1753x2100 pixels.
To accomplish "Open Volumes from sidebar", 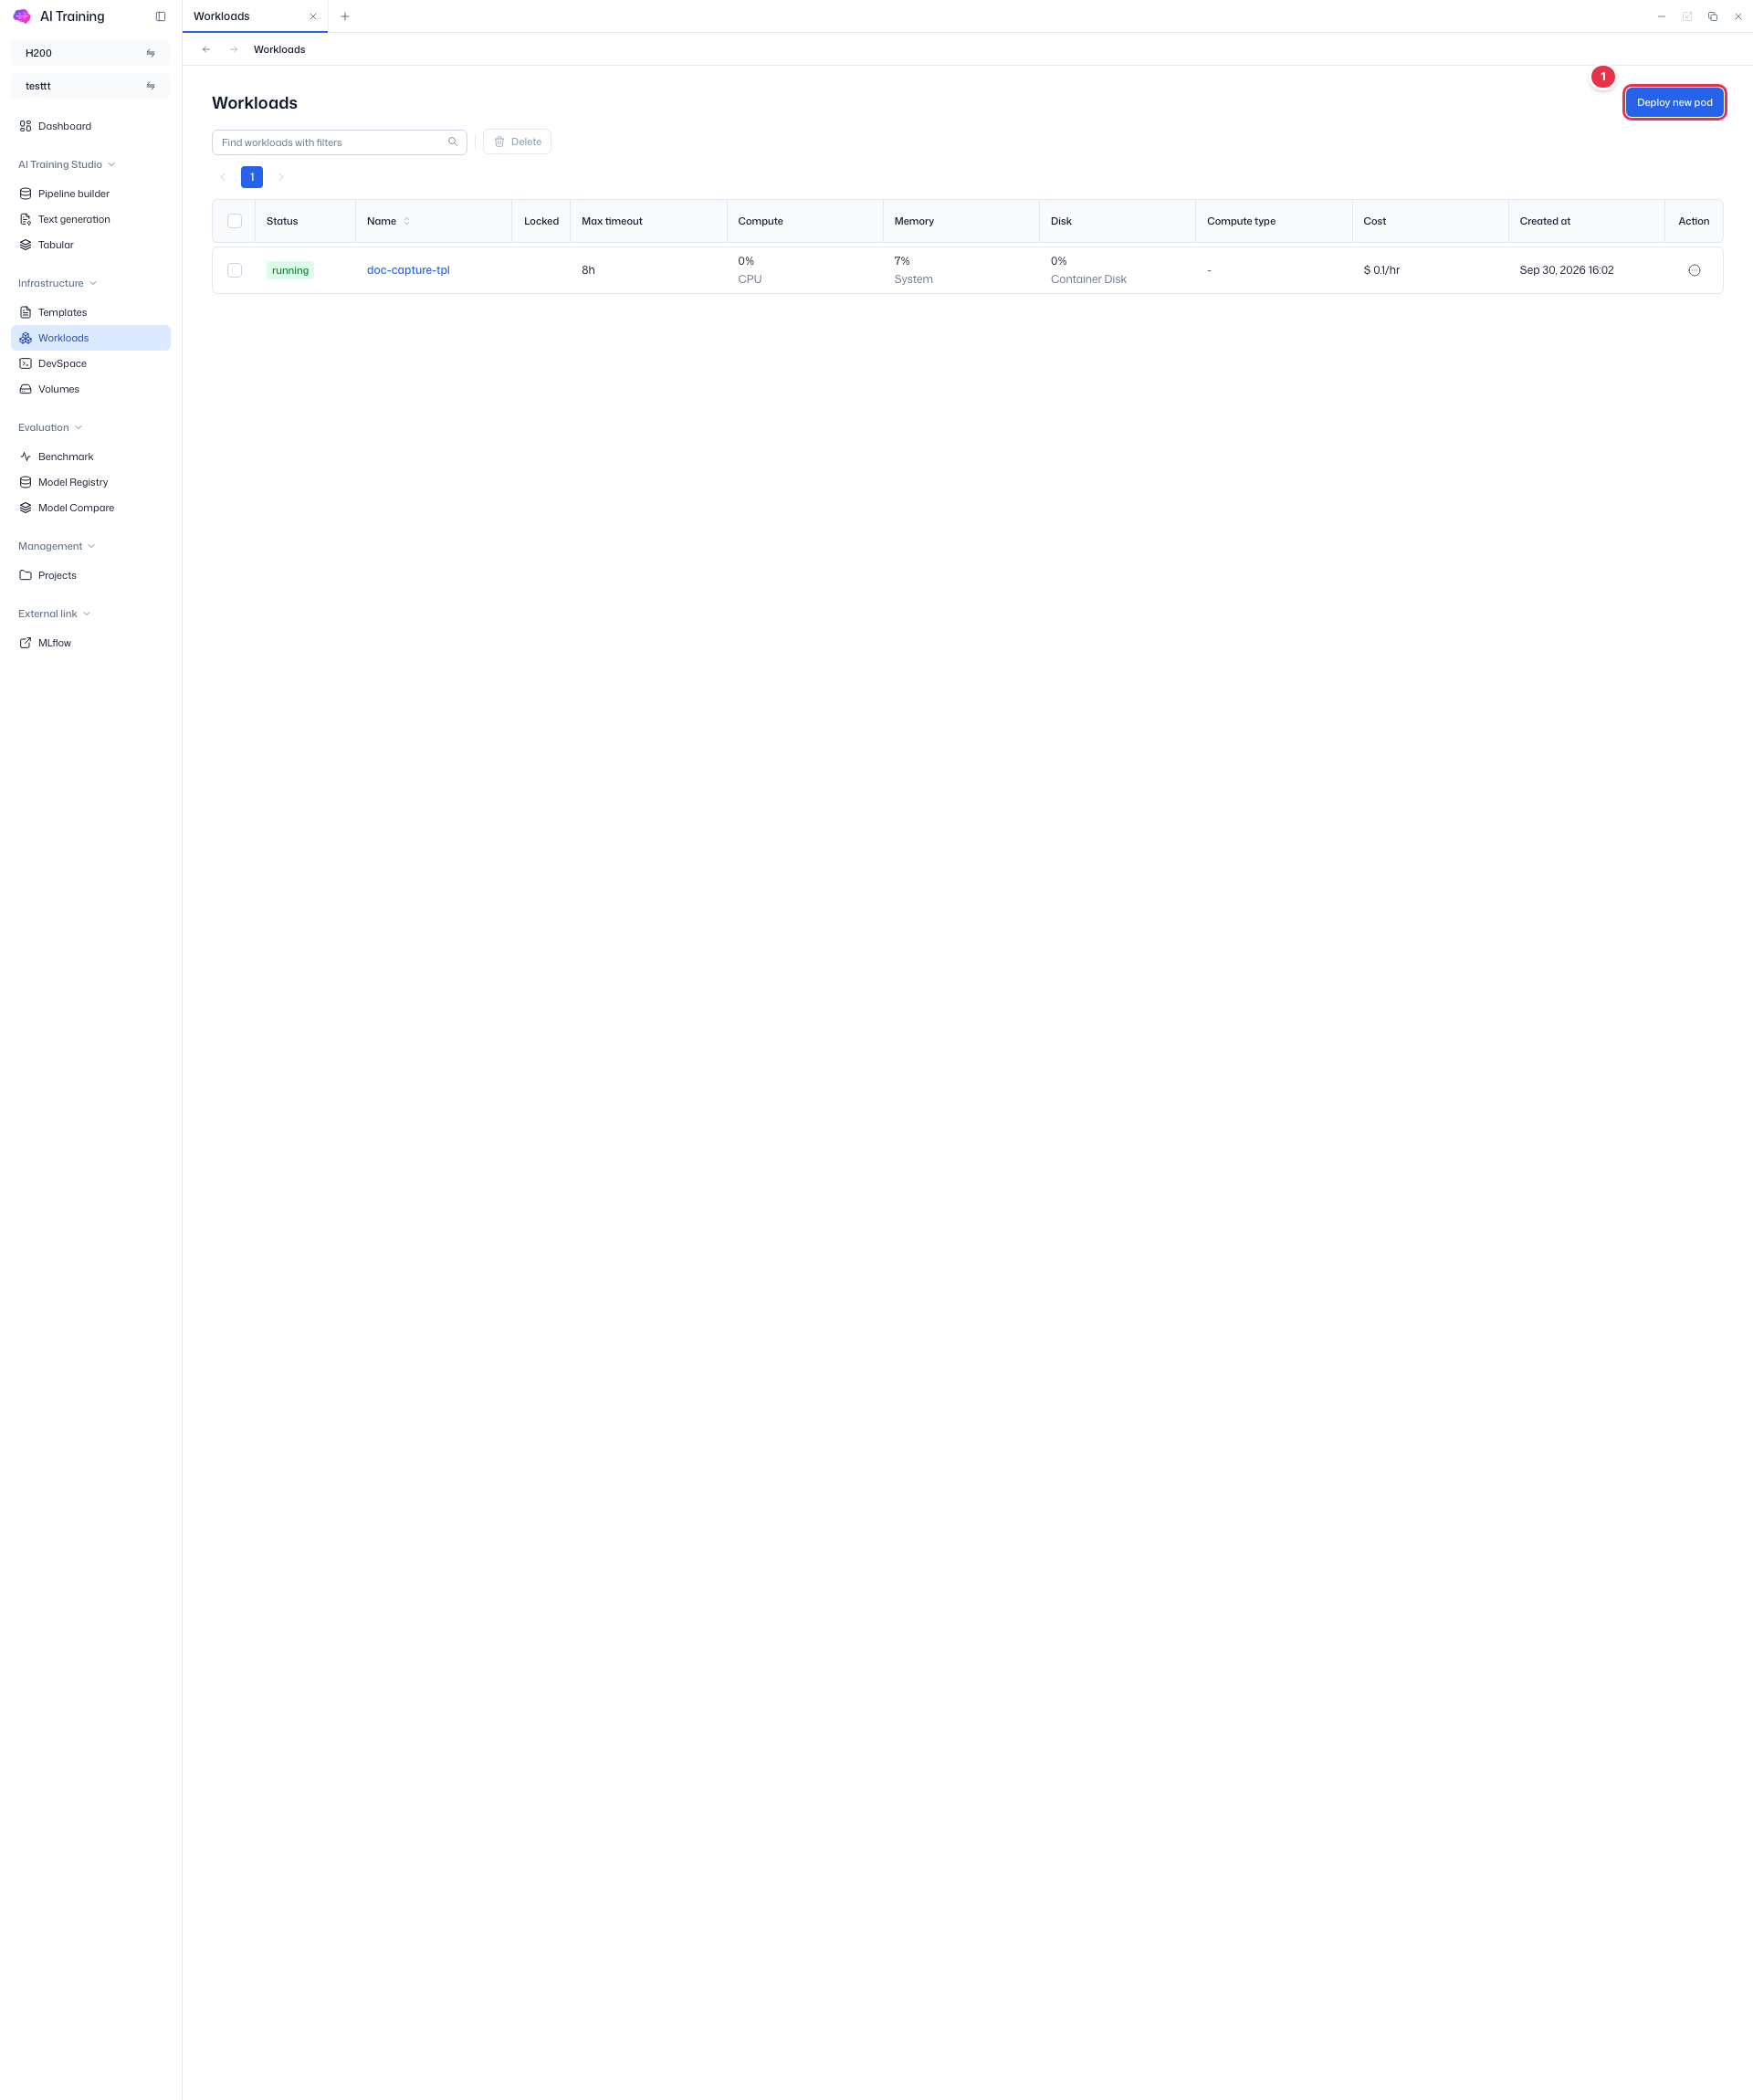I will tap(90, 389).
